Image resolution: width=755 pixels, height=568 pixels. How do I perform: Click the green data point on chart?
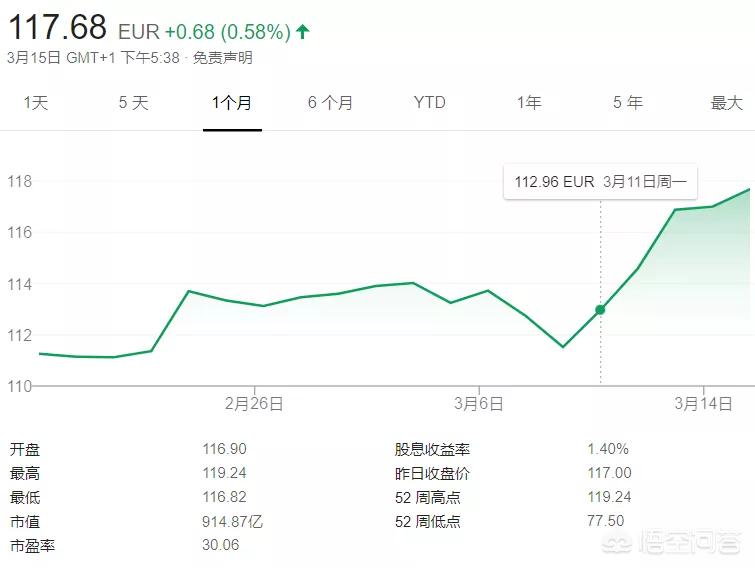(600, 310)
